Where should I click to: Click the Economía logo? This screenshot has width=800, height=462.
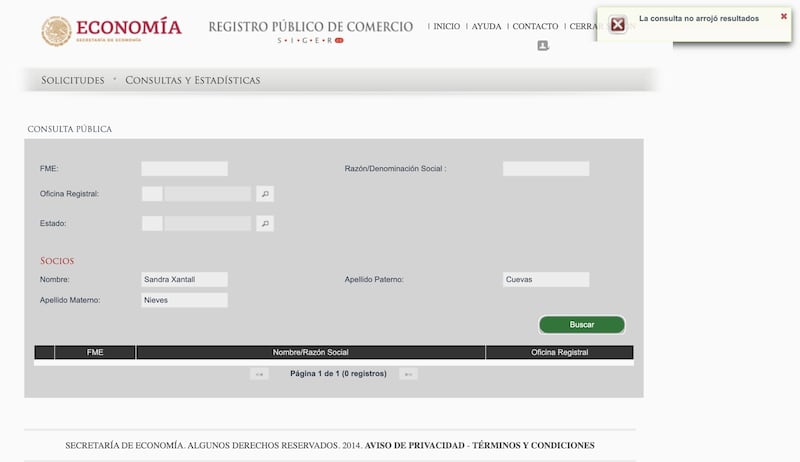(111, 31)
